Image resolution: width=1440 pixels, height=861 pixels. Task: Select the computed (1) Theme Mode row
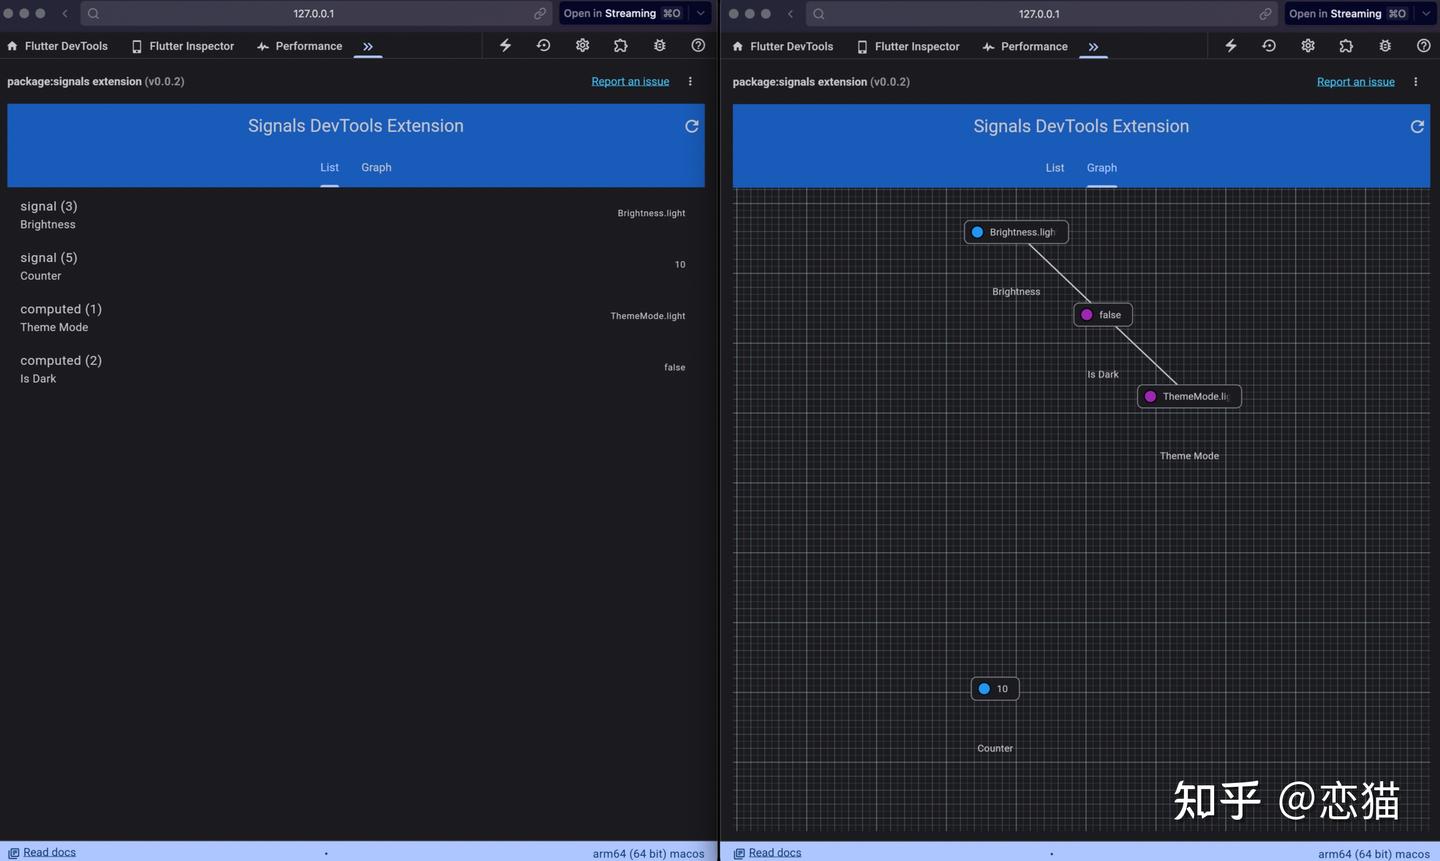pyautogui.click(x=355, y=318)
